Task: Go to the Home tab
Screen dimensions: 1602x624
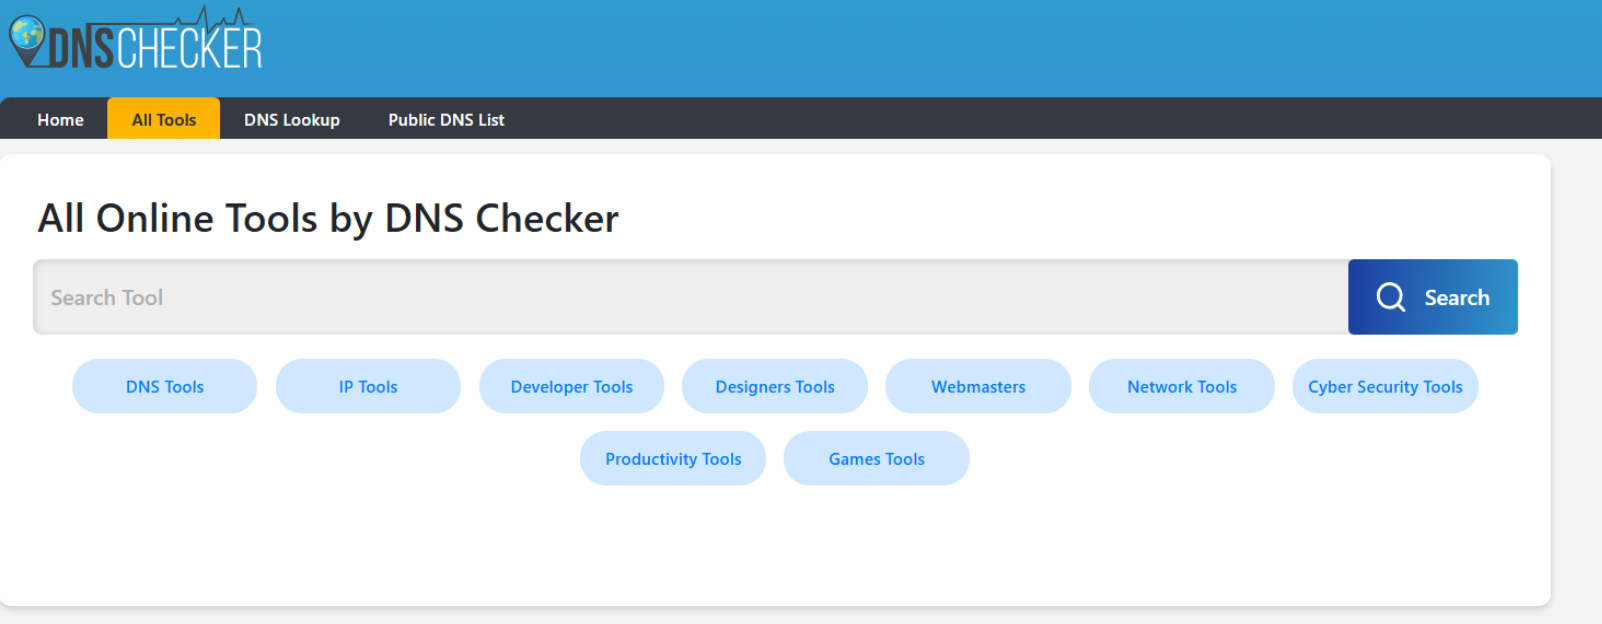Action: click(x=60, y=120)
